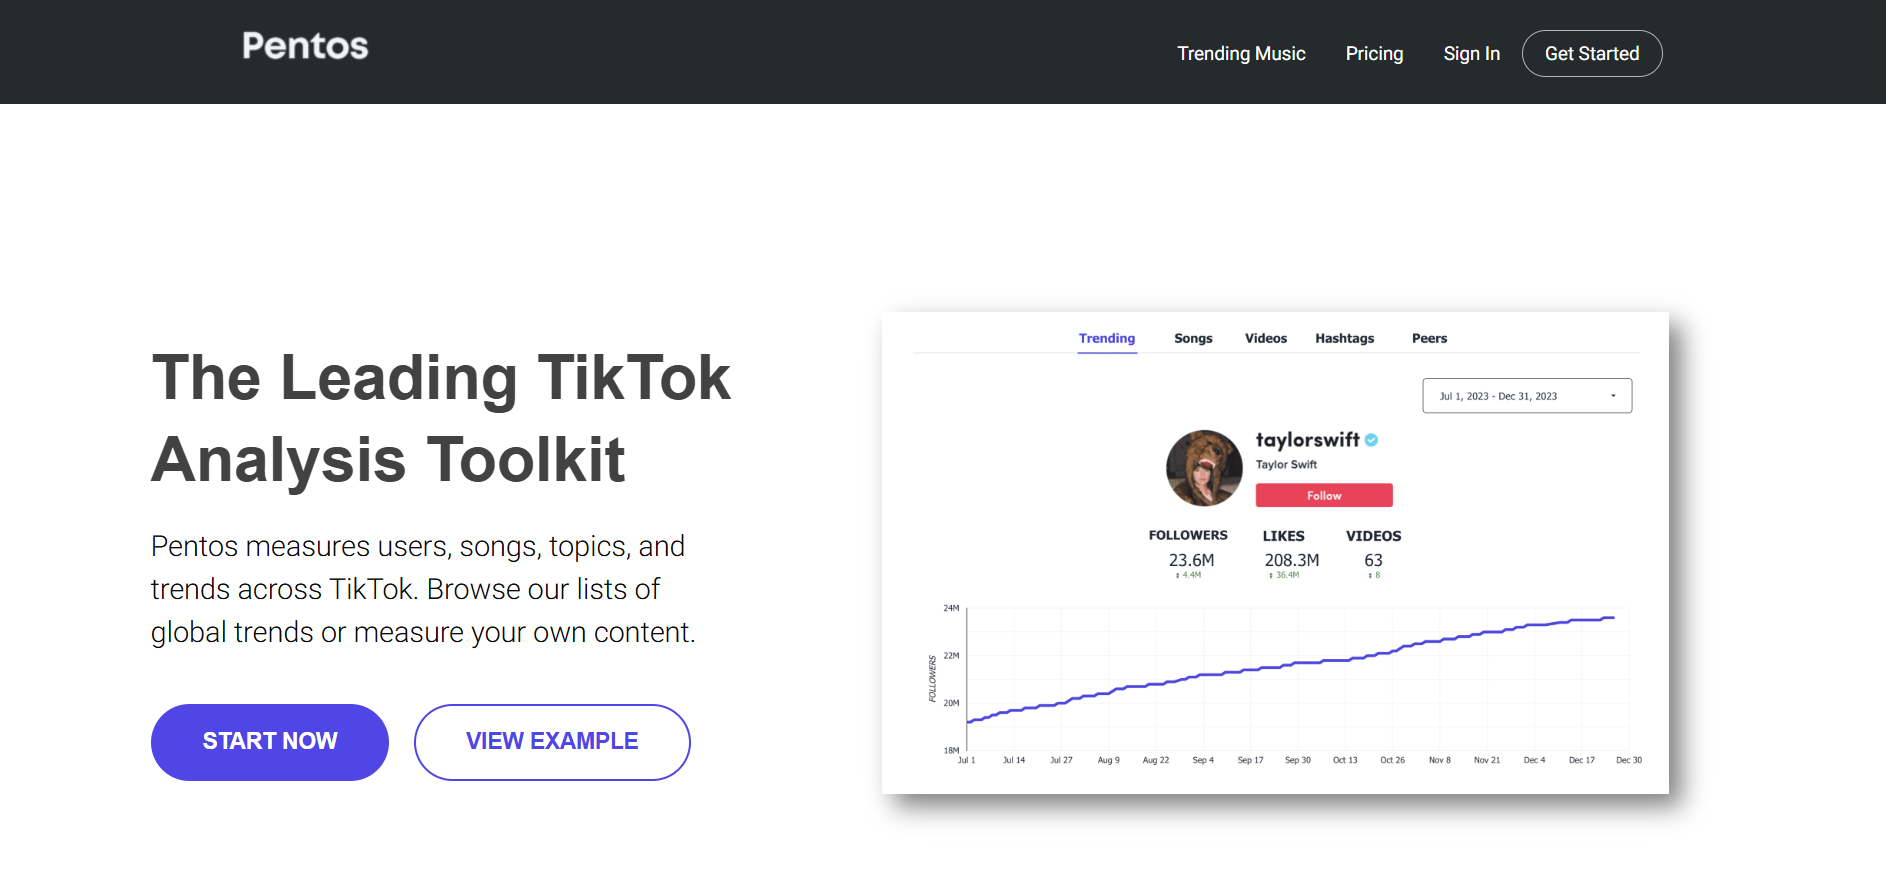
Task: Switch to the Videos tab beside Songs
Action: pos(1266,338)
